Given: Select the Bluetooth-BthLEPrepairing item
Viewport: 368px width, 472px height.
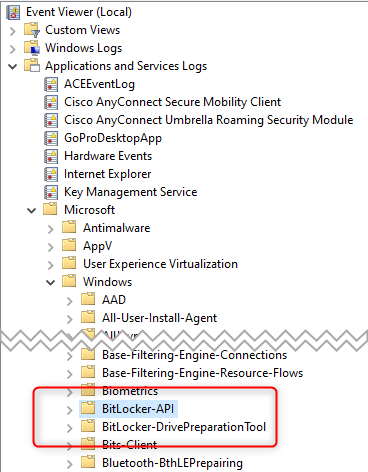Looking at the screenshot, I should (172, 463).
